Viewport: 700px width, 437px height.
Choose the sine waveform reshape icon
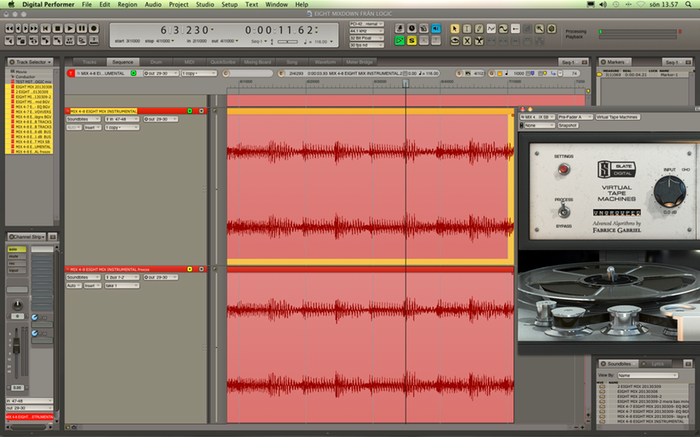point(503,29)
